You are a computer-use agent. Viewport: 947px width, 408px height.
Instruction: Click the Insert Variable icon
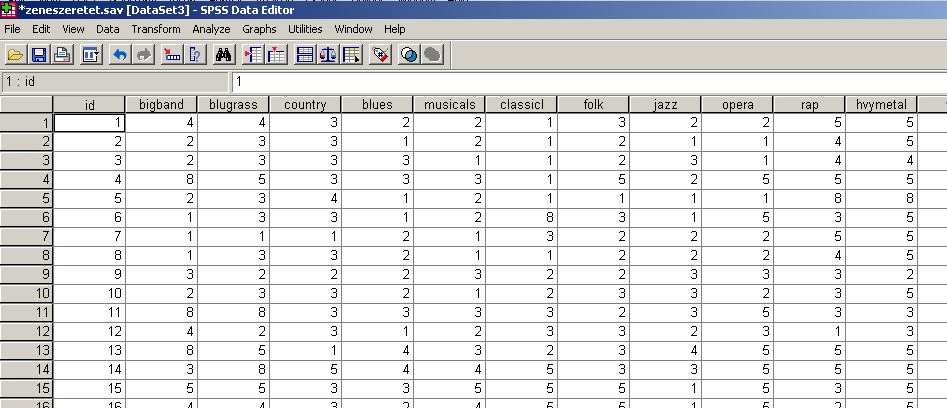pyautogui.click(x=275, y=54)
